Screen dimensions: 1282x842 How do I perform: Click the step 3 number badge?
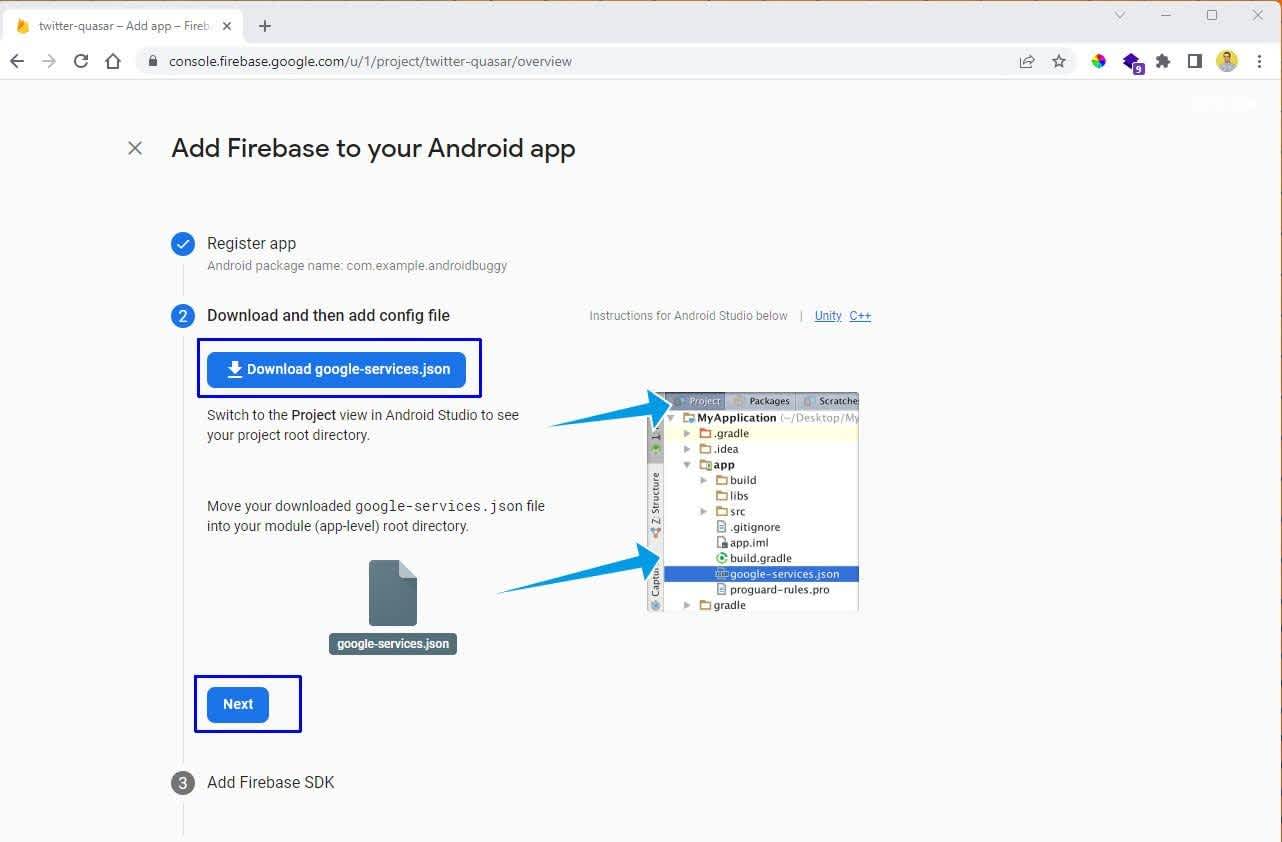(182, 782)
